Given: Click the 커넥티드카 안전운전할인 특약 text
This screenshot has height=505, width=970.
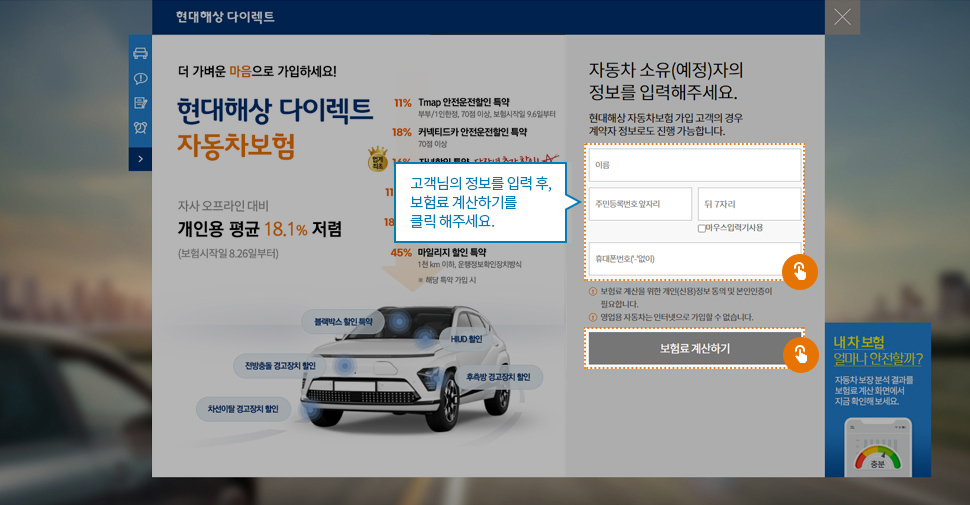Looking at the screenshot, I should pos(473,132).
